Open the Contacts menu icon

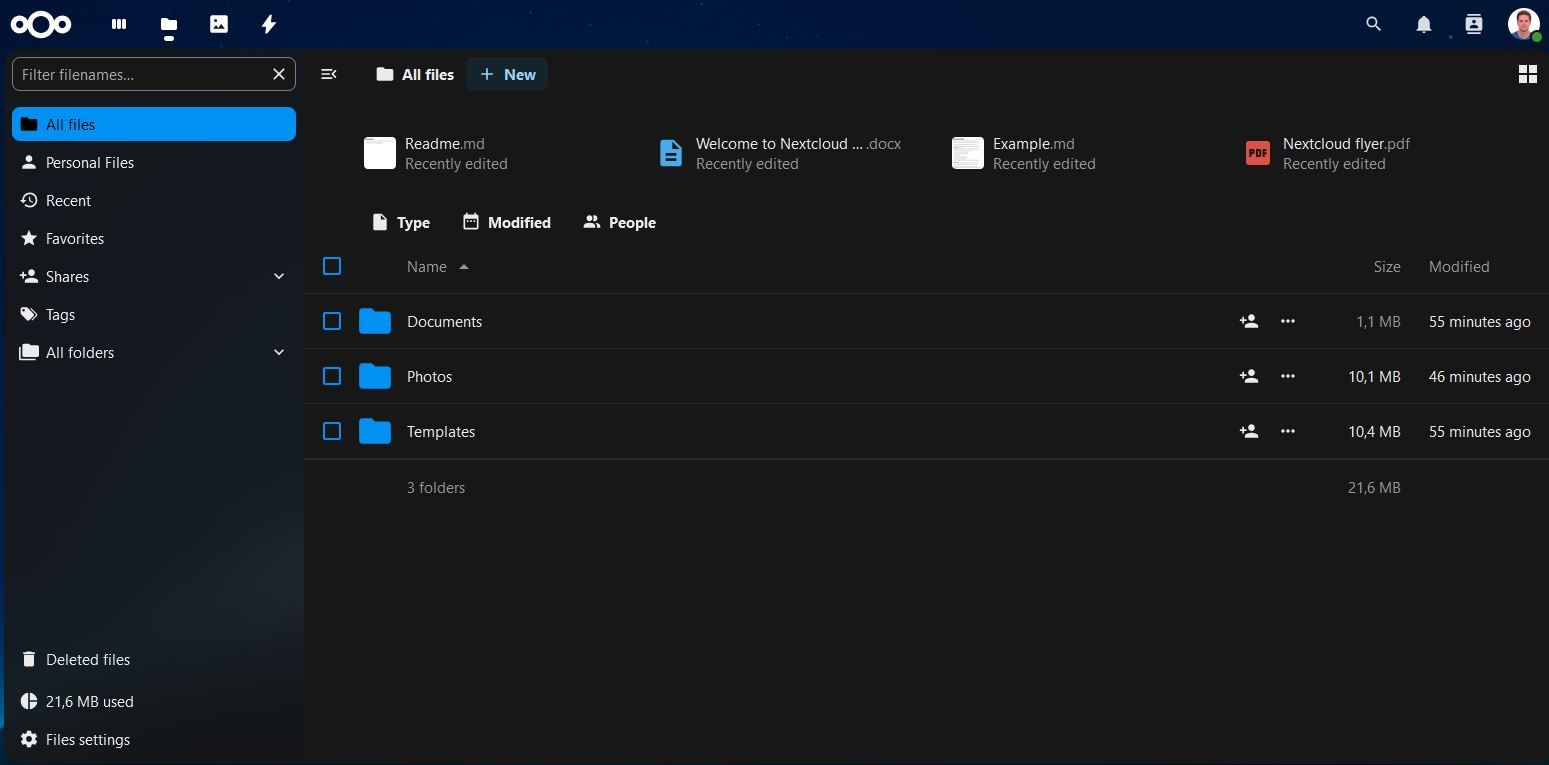1473,24
